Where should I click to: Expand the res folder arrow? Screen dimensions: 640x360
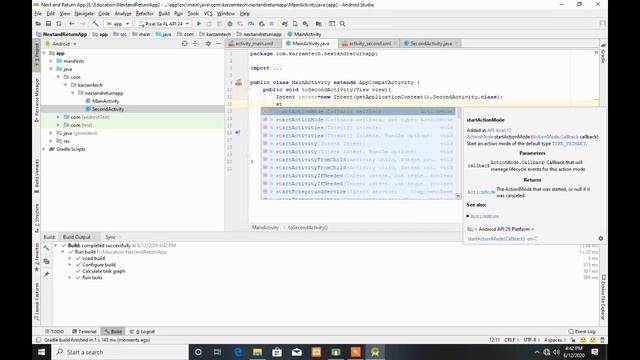[51, 141]
